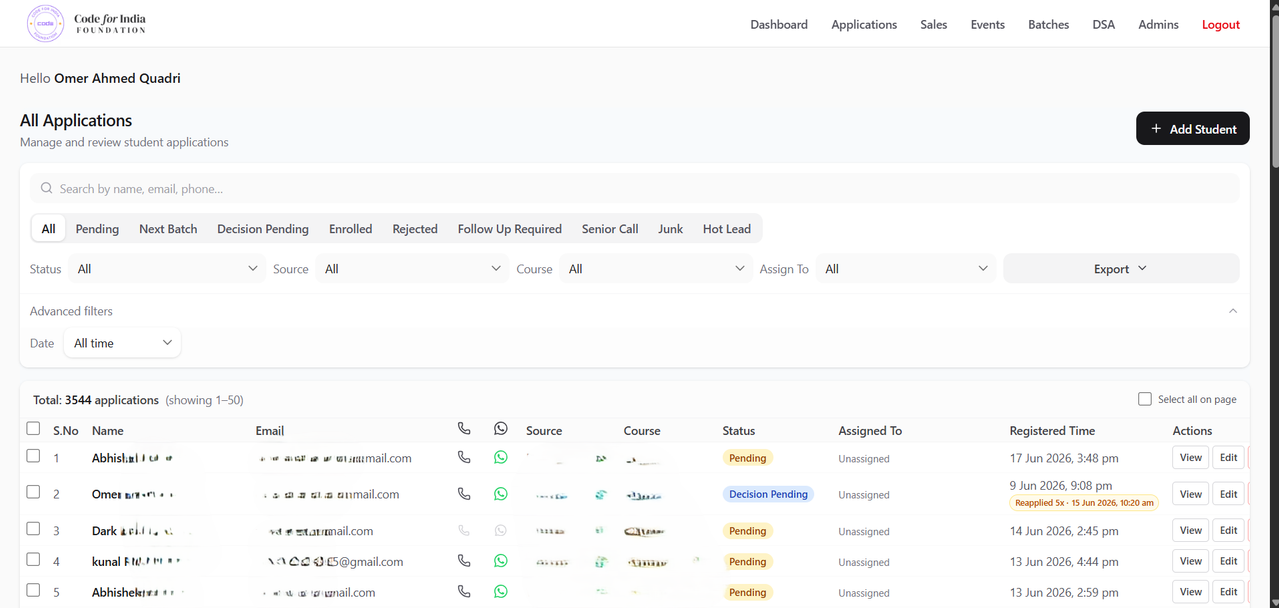
Task: Open the Assign To filter dropdown
Action: pyautogui.click(x=906, y=269)
